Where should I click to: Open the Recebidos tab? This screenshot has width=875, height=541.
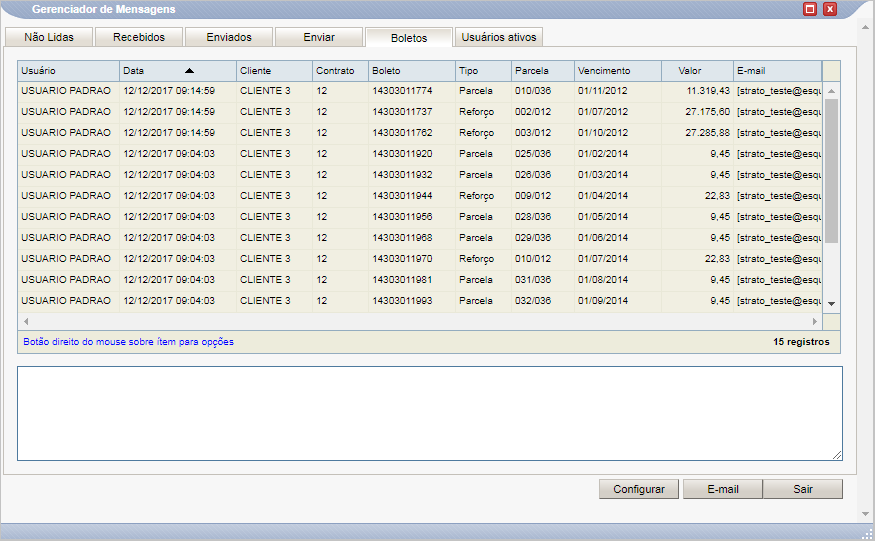point(139,37)
